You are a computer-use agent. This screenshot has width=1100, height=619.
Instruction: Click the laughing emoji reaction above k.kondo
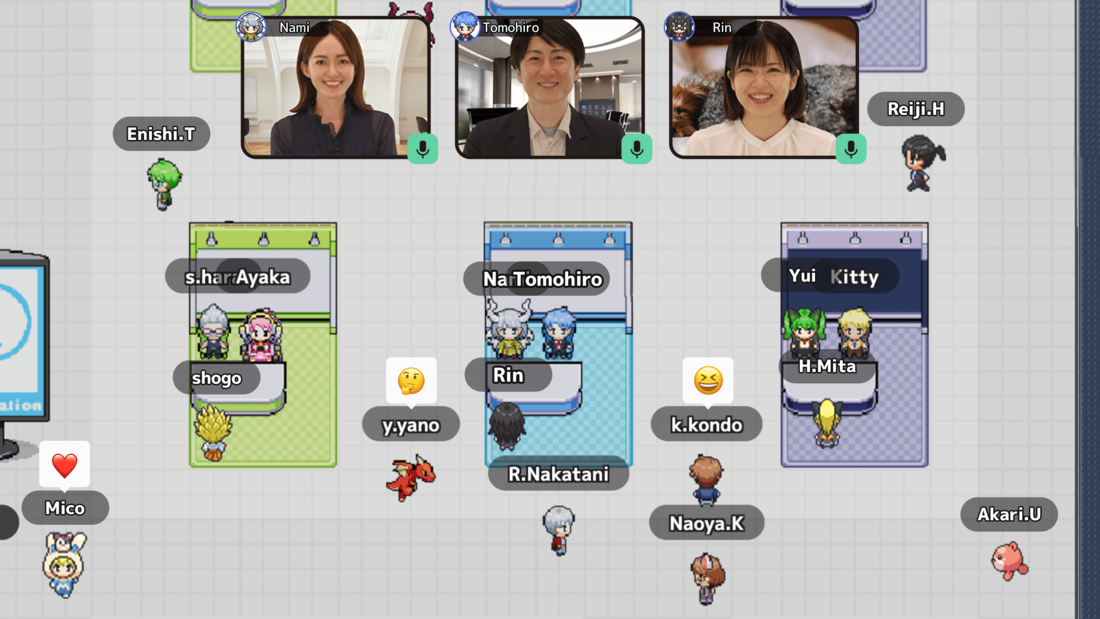pyautogui.click(x=708, y=381)
